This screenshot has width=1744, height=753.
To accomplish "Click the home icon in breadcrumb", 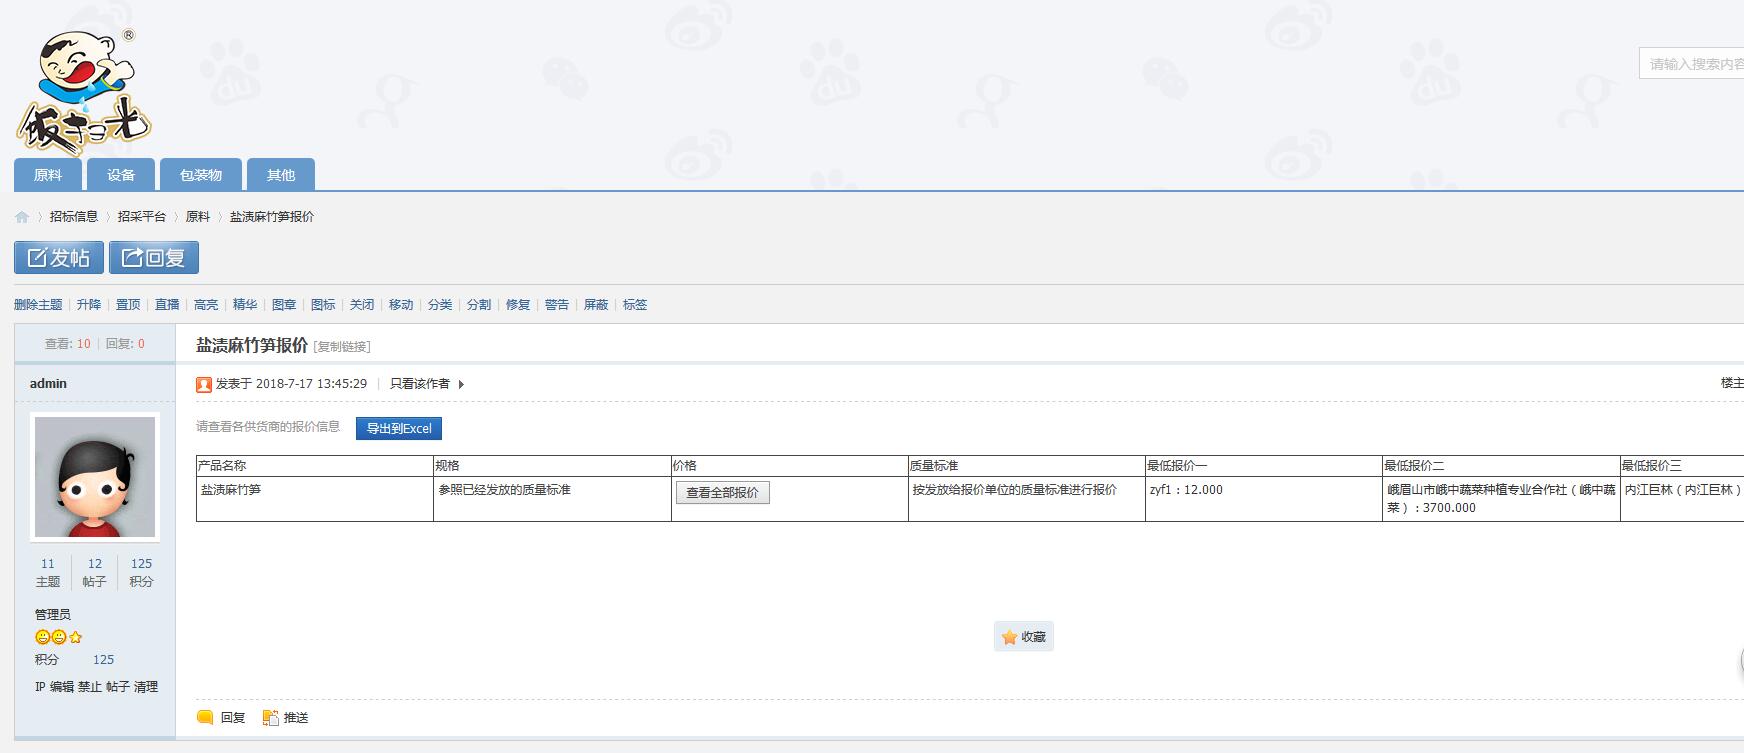I will pyautogui.click(x=22, y=217).
